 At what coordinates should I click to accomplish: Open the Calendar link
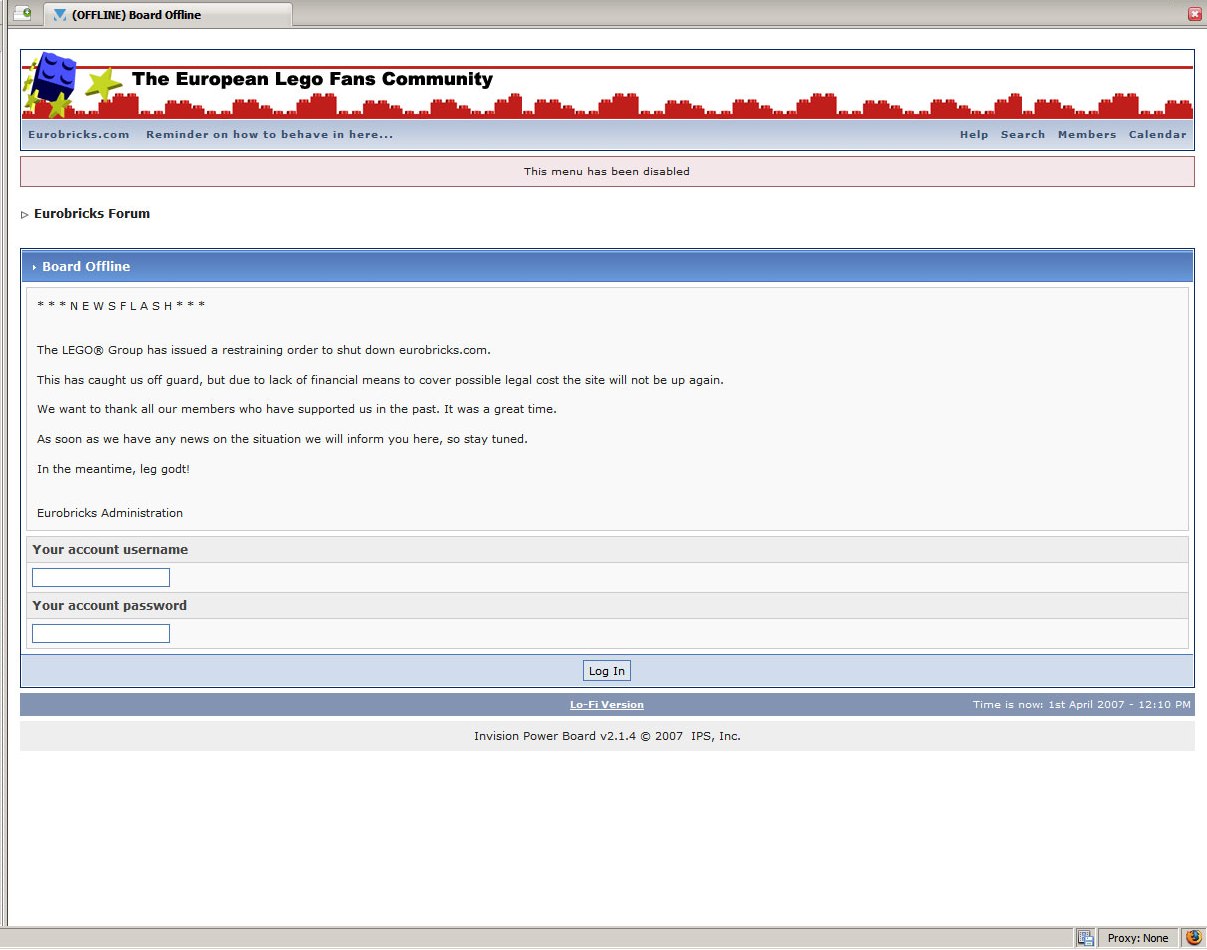tap(1157, 135)
